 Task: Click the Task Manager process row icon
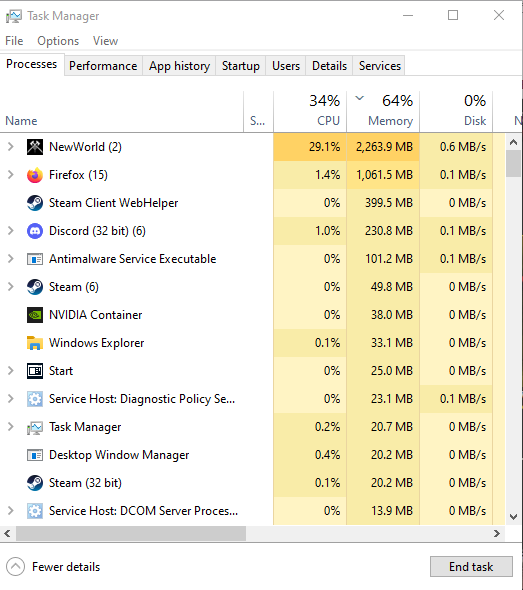35,427
